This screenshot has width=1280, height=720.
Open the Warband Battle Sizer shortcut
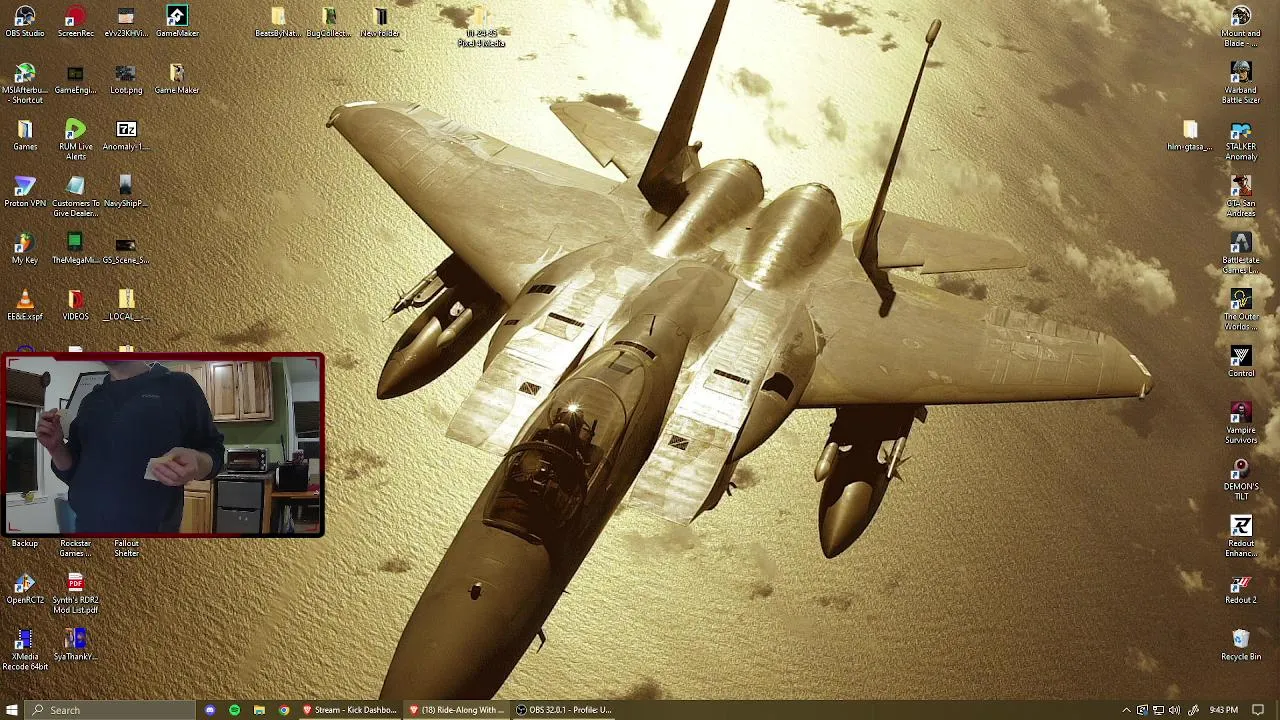[1241, 84]
